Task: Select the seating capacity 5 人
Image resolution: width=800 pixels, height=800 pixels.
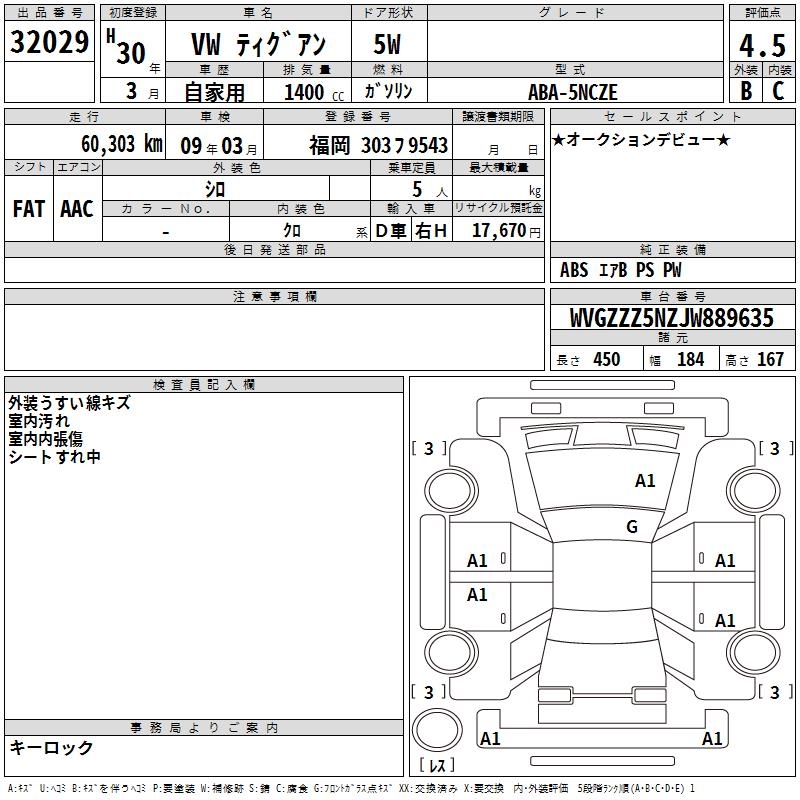Action: 430,190
